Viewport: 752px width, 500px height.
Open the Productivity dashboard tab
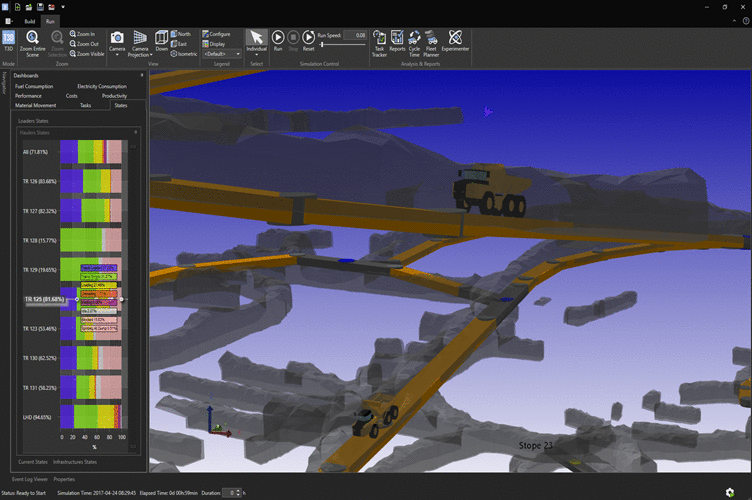114,96
